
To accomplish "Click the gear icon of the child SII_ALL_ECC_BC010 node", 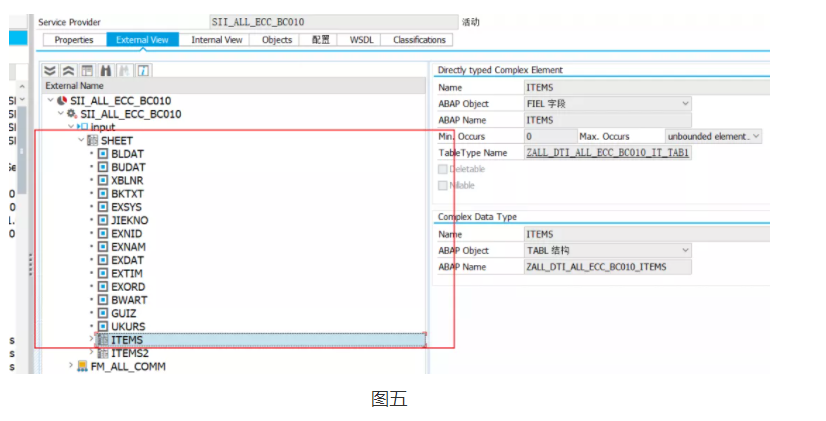I will (x=72, y=114).
